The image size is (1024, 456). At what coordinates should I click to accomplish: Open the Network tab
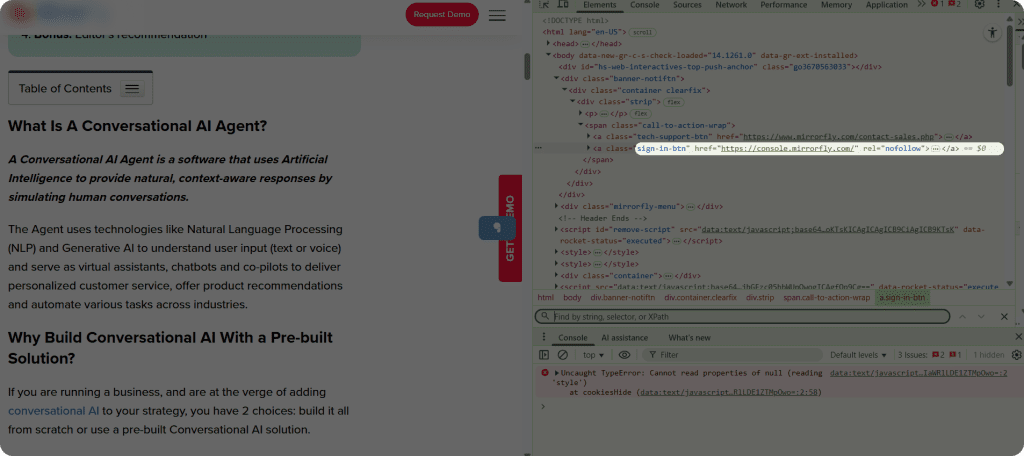731,5
